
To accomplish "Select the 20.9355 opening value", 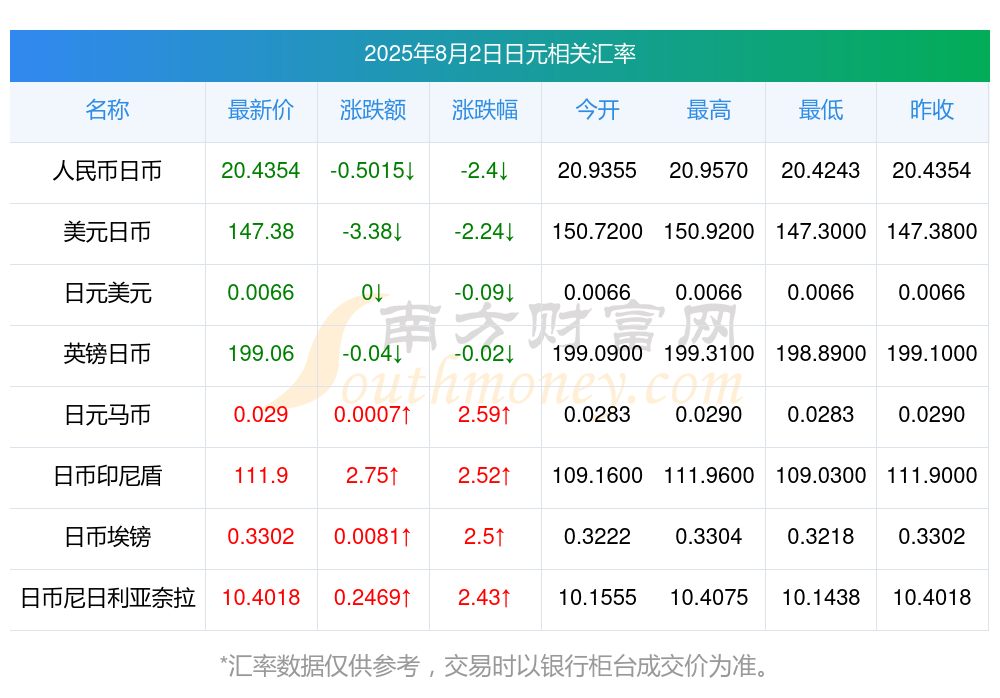I will (597, 170).
